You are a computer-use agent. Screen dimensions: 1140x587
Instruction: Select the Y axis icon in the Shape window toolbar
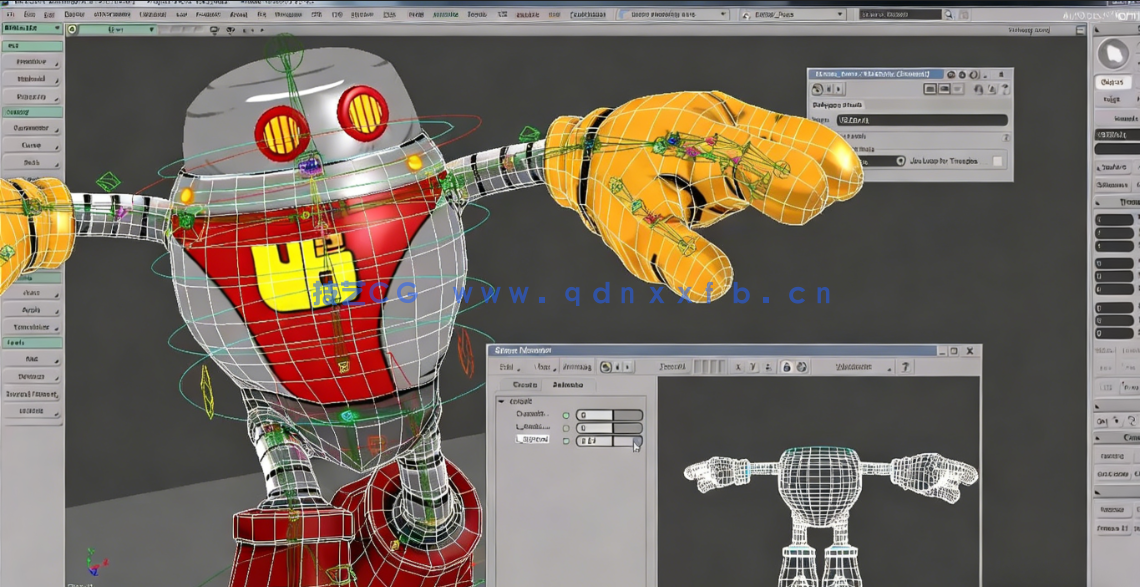coord(752,366)
